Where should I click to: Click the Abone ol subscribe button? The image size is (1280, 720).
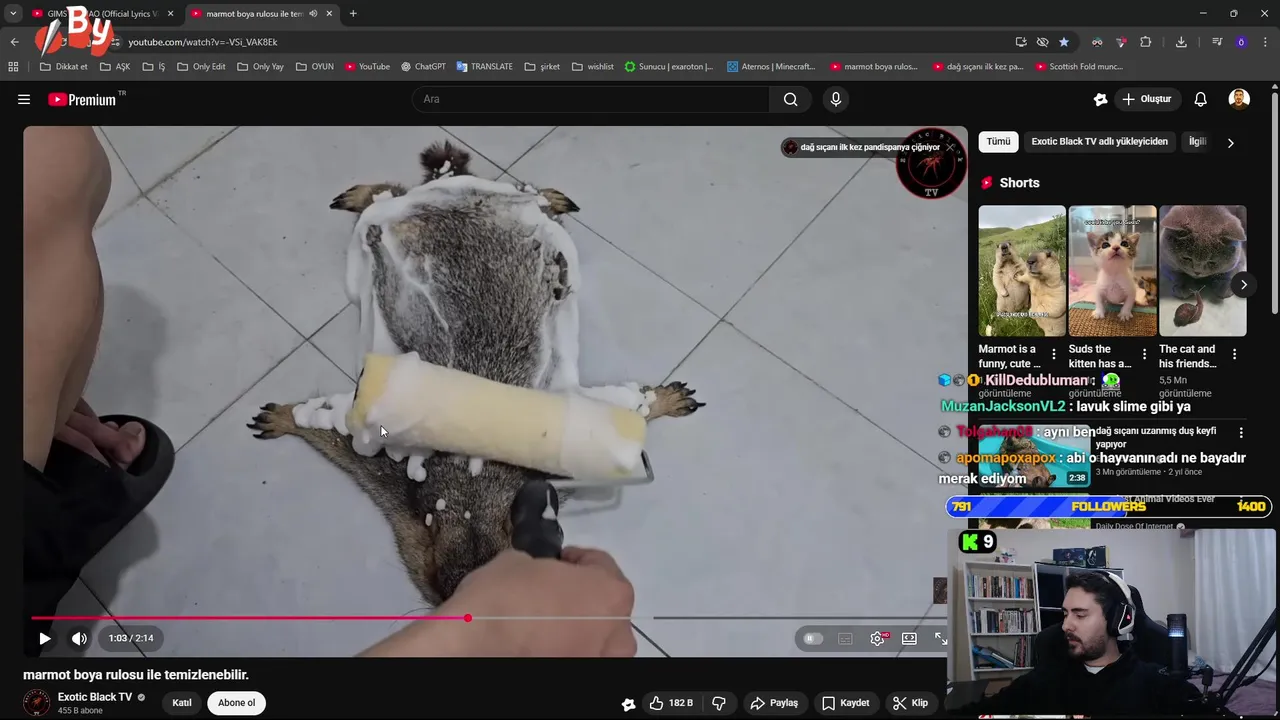(x=237, y=703)
